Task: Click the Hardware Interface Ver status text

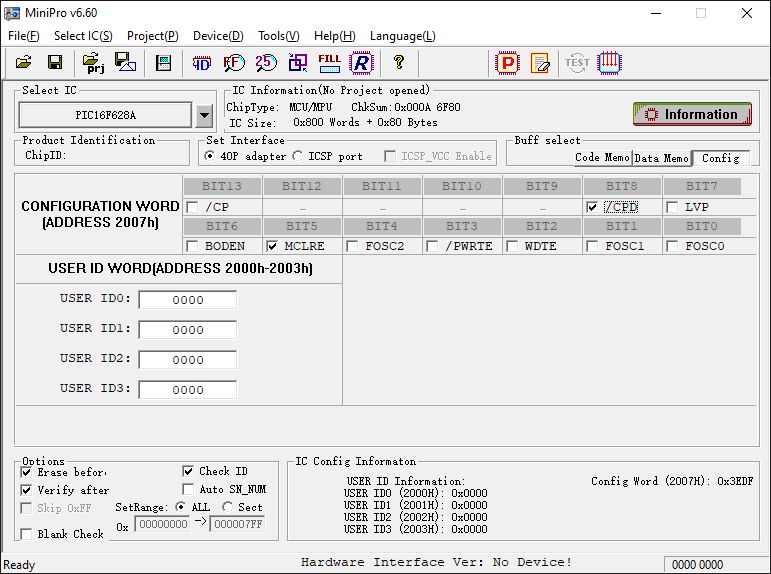Action: click(436, 562)
